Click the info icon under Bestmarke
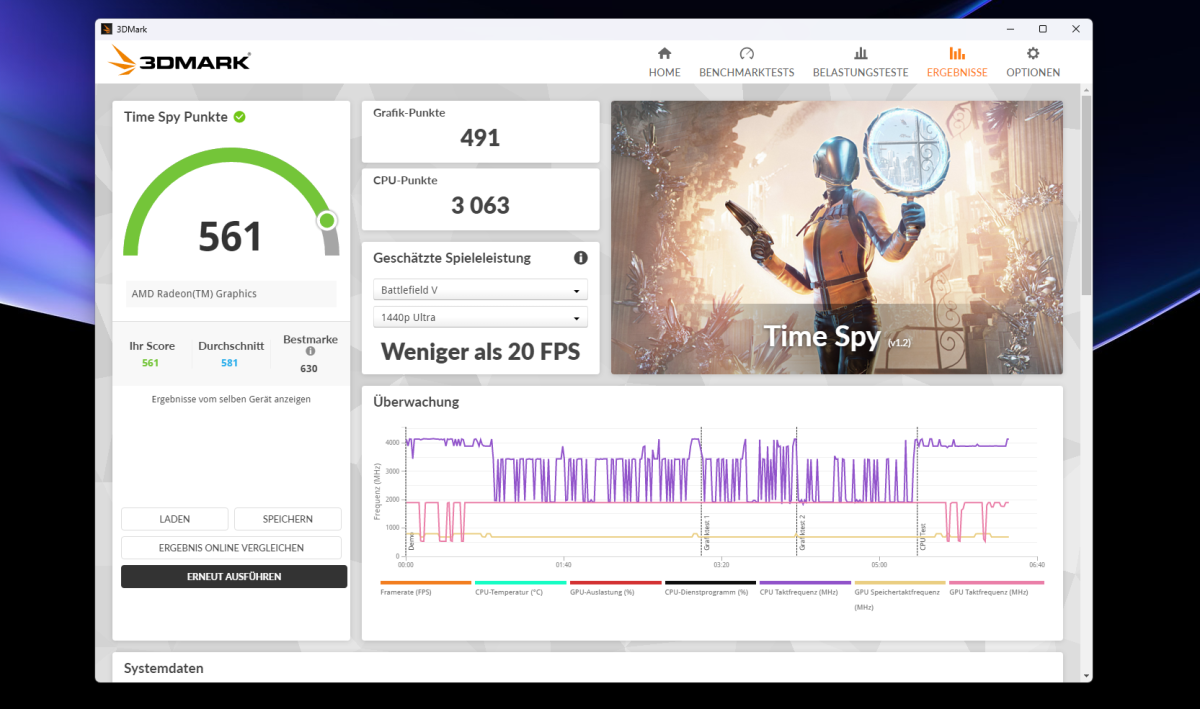The image size is (1200, 709). pyautogui.click(x=310, y=352)
